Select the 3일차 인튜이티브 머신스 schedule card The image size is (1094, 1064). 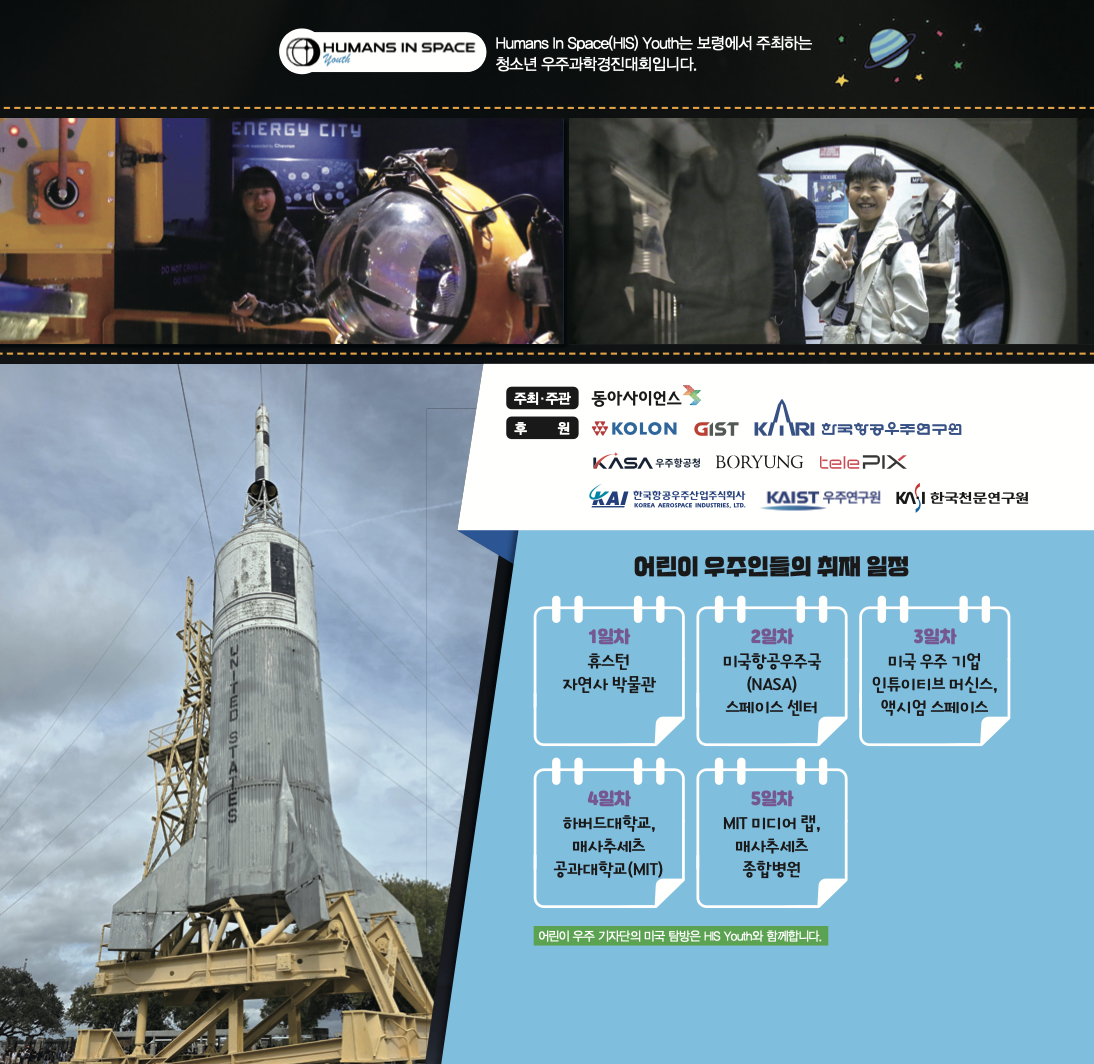934,673
